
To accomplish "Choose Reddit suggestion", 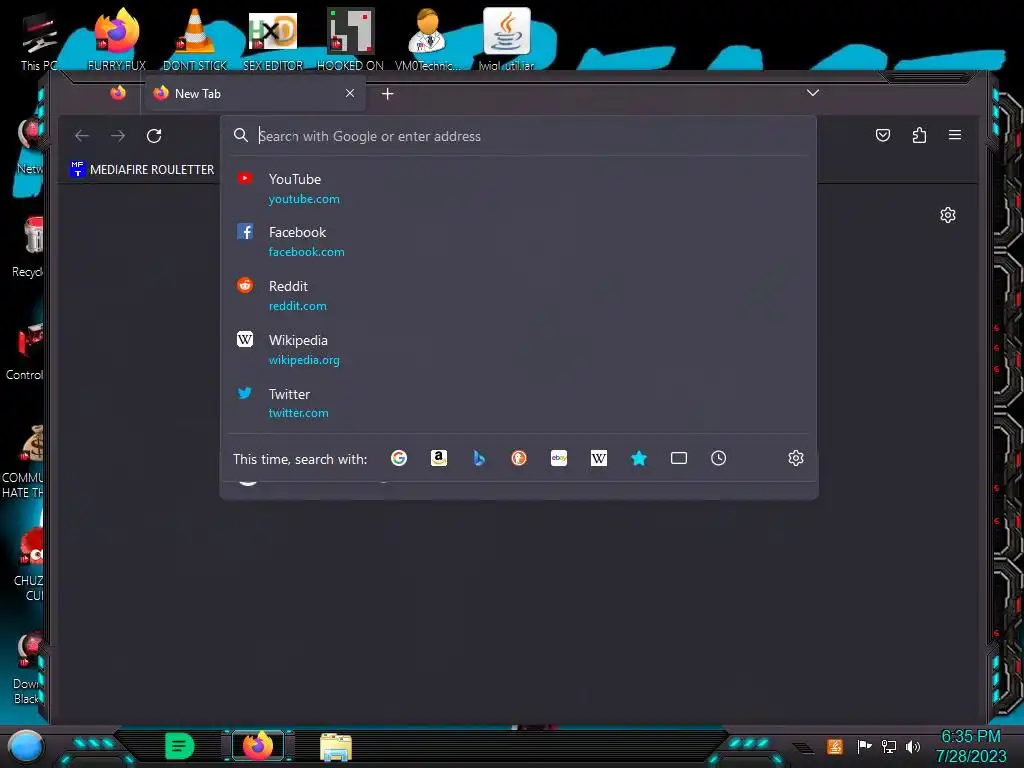I will [x=519, y=295].
